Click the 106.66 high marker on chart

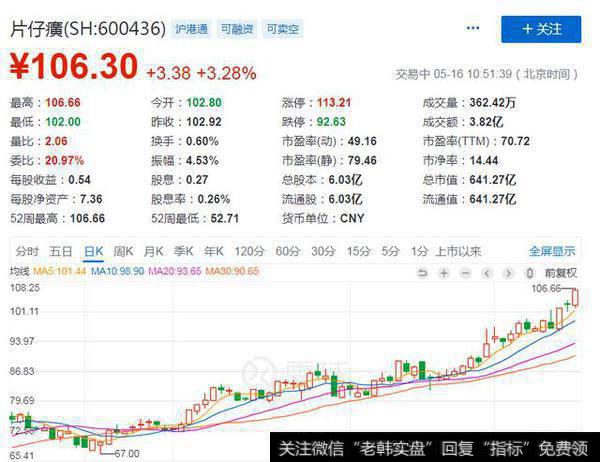point(546,288)
